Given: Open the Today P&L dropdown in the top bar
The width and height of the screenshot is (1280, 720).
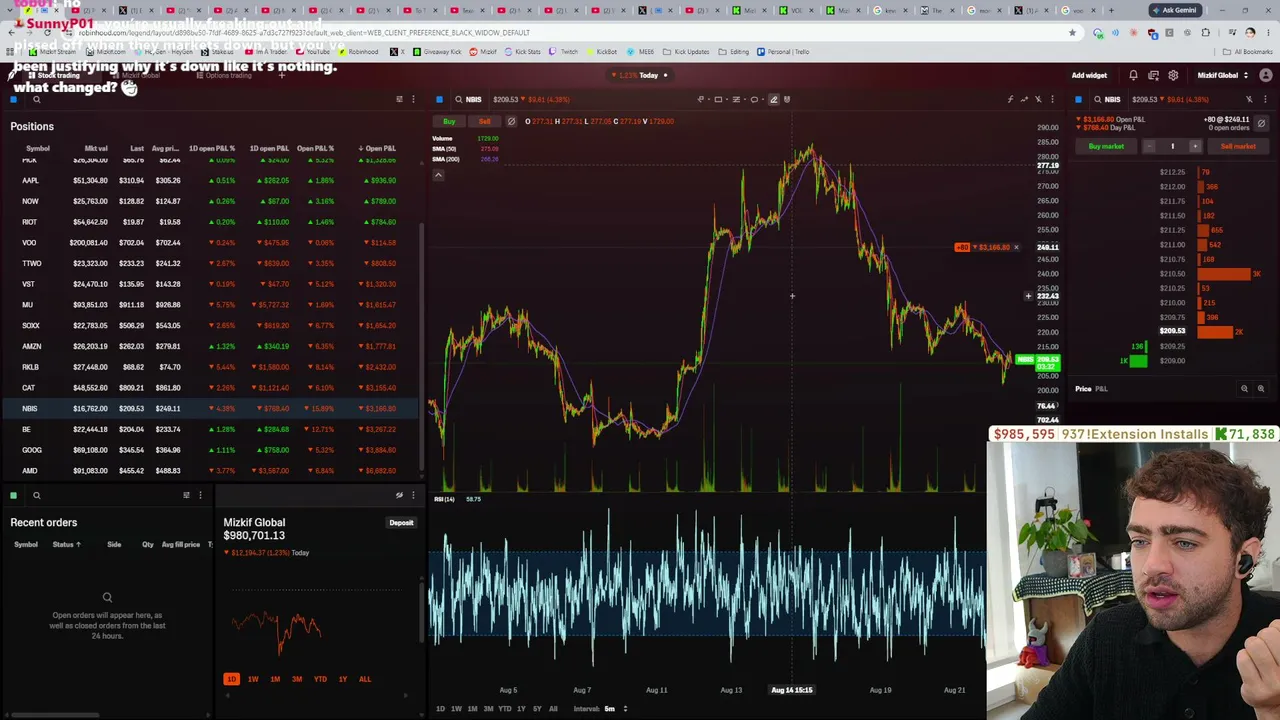Looking at the screenshot, I should [641, 75].
